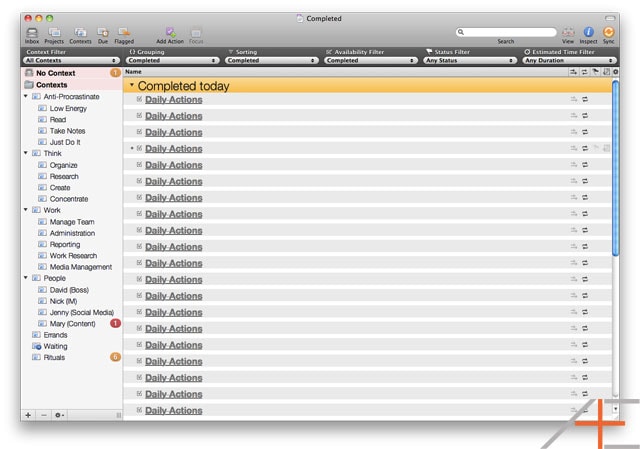The image size is (640, 449).
Task: Click the Add Action toolbar icon
Action: [x=170, y=33]
